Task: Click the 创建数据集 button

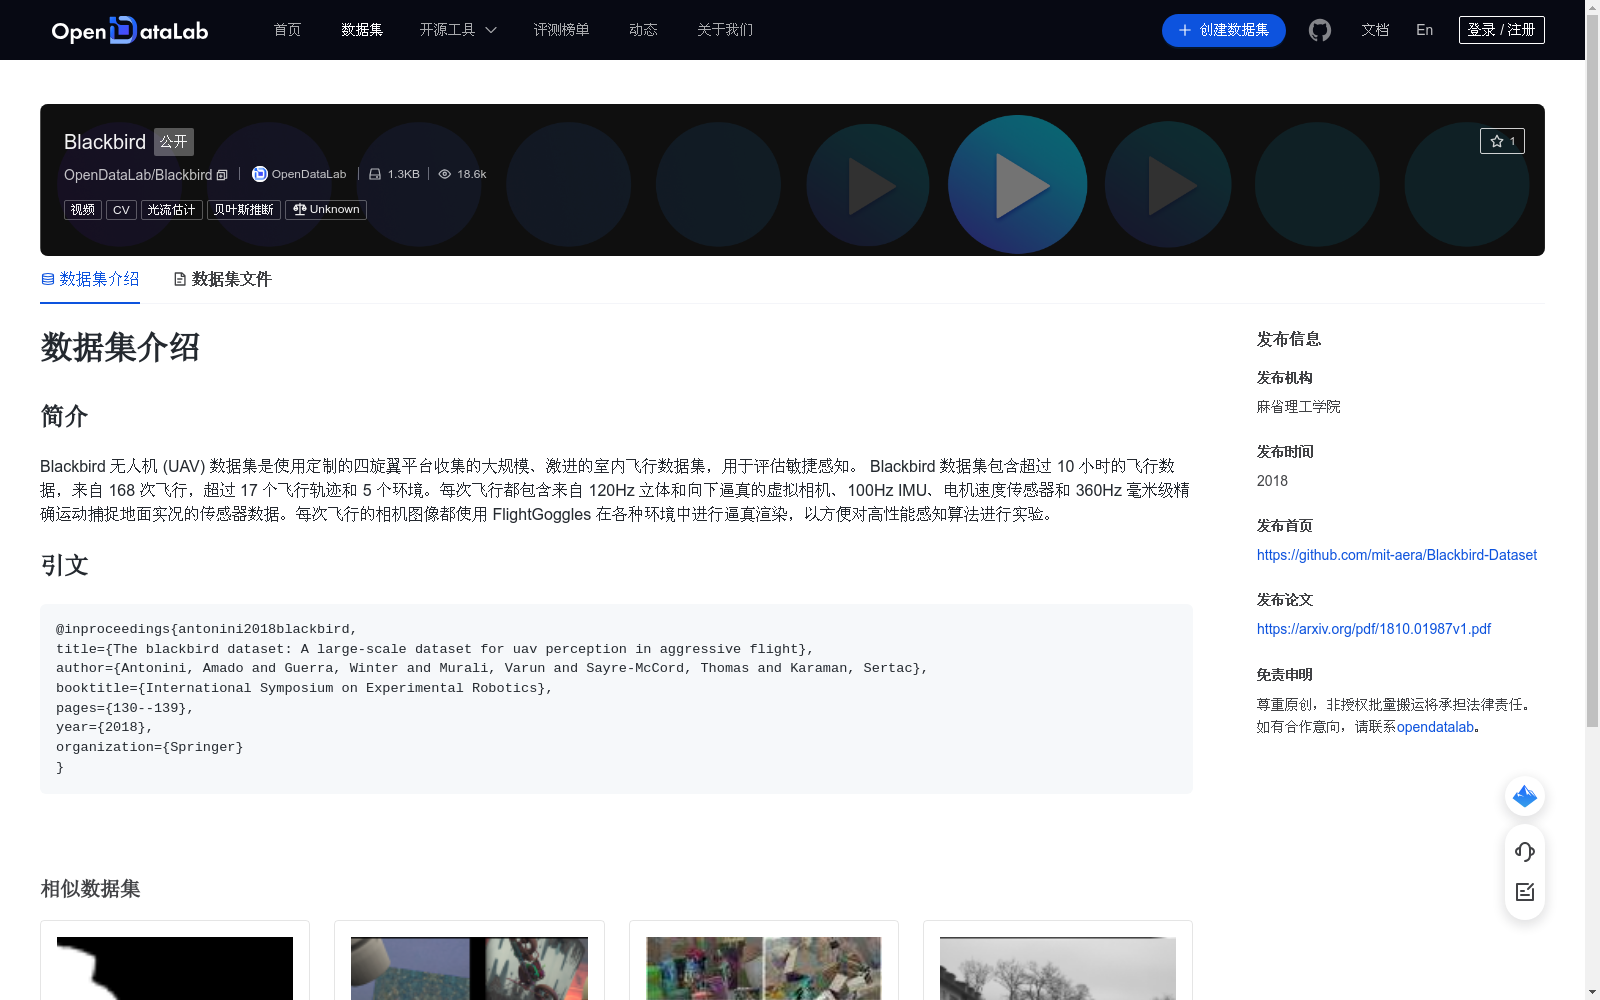Action: [1223, 30]
